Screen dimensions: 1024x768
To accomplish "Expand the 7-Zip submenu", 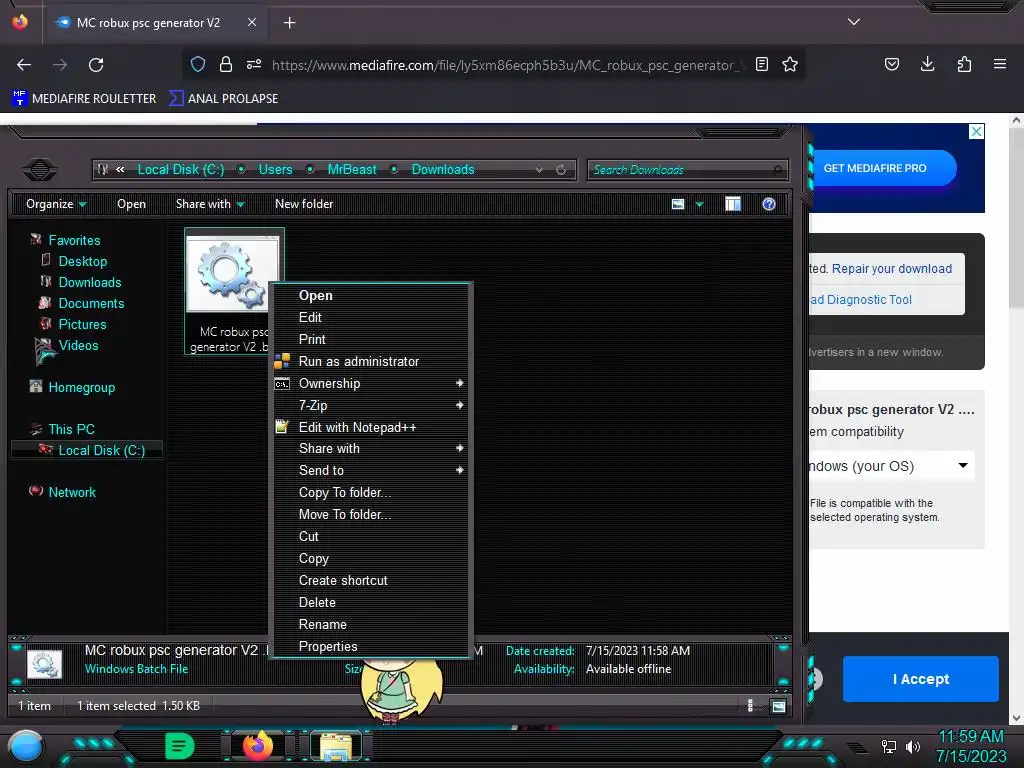I will click(x=371, y=406).
